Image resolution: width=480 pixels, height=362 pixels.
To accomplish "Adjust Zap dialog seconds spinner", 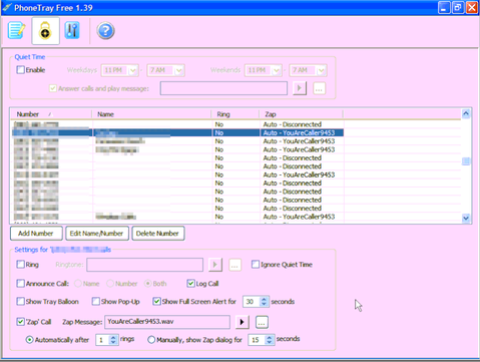I will coord(269,340).
